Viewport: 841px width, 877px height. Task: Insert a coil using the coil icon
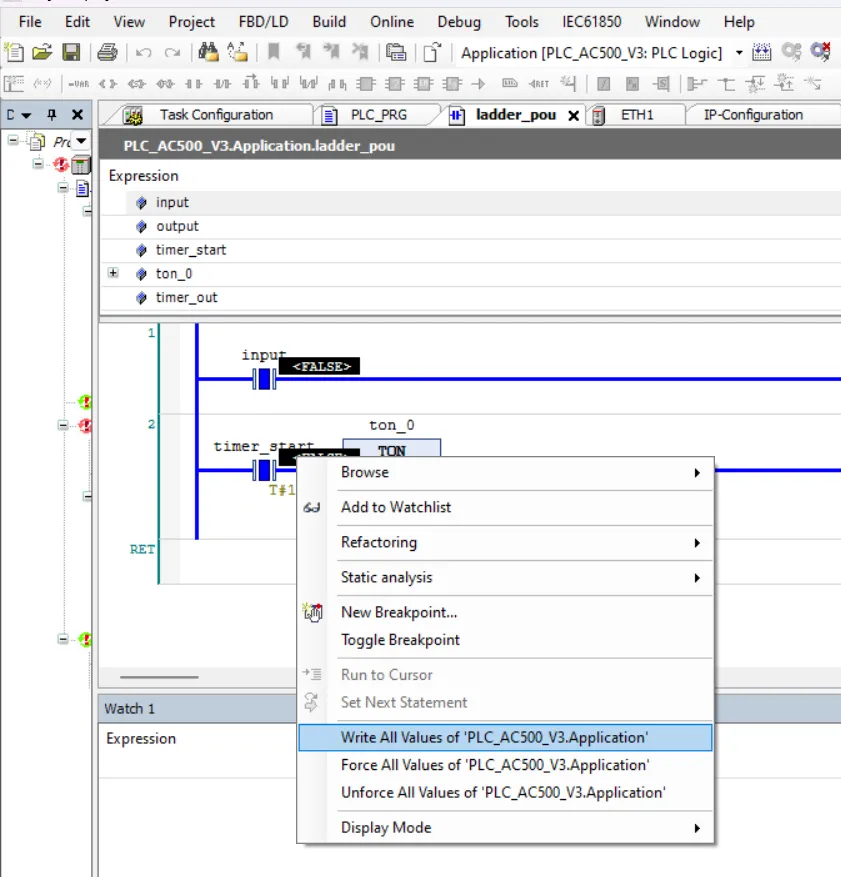(108, 84)
